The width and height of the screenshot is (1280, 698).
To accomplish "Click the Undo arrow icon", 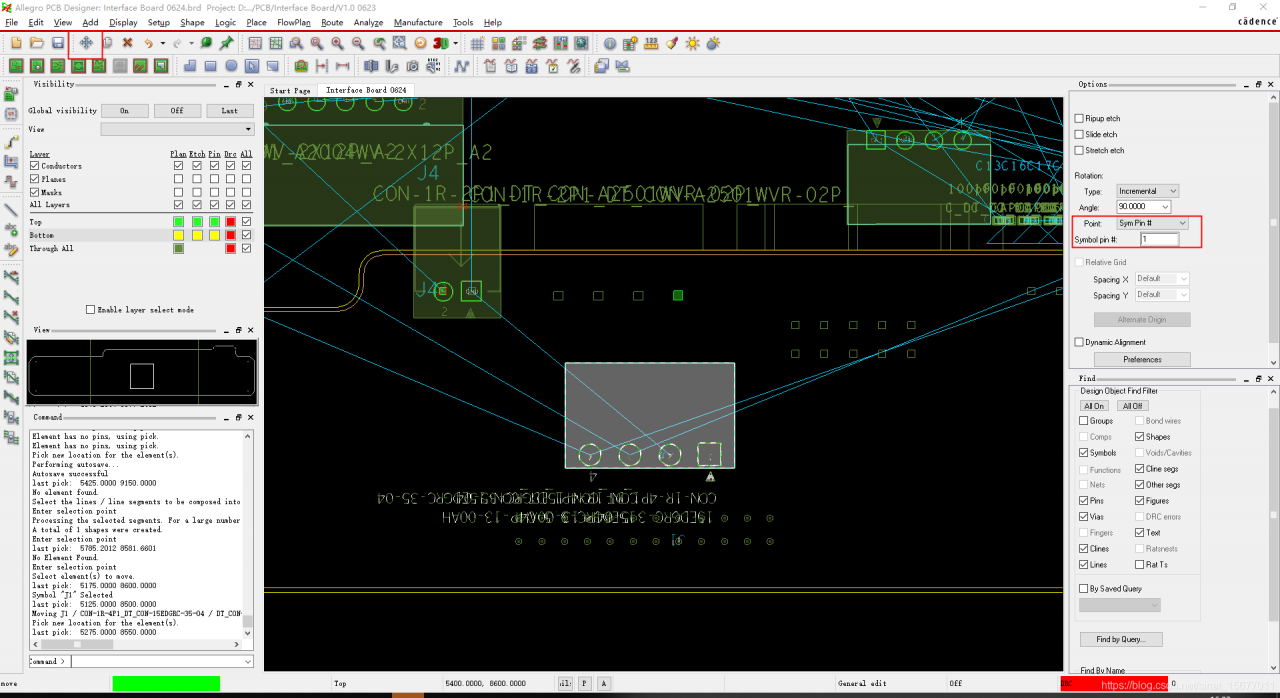I will pyautogui.click(x=148, y=43).
